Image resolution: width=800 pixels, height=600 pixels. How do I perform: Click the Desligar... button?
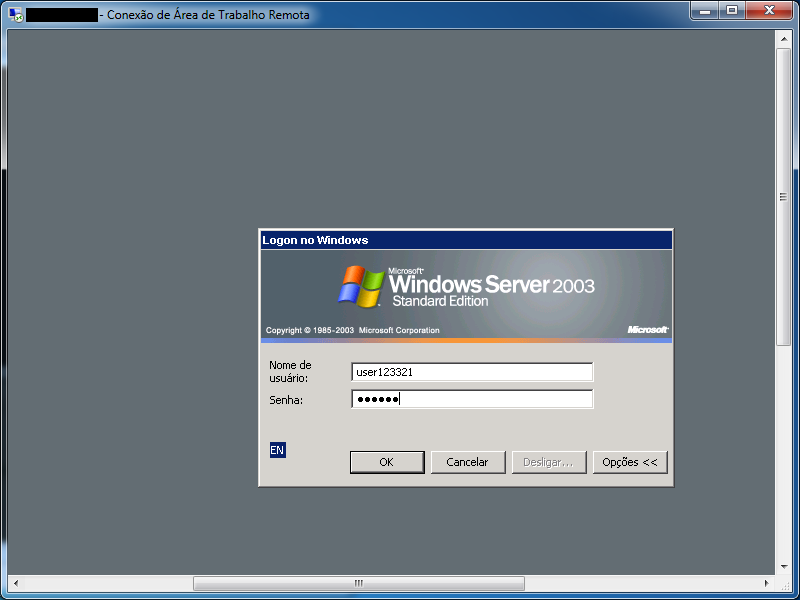pyautogui.click(x=549, y=462)
